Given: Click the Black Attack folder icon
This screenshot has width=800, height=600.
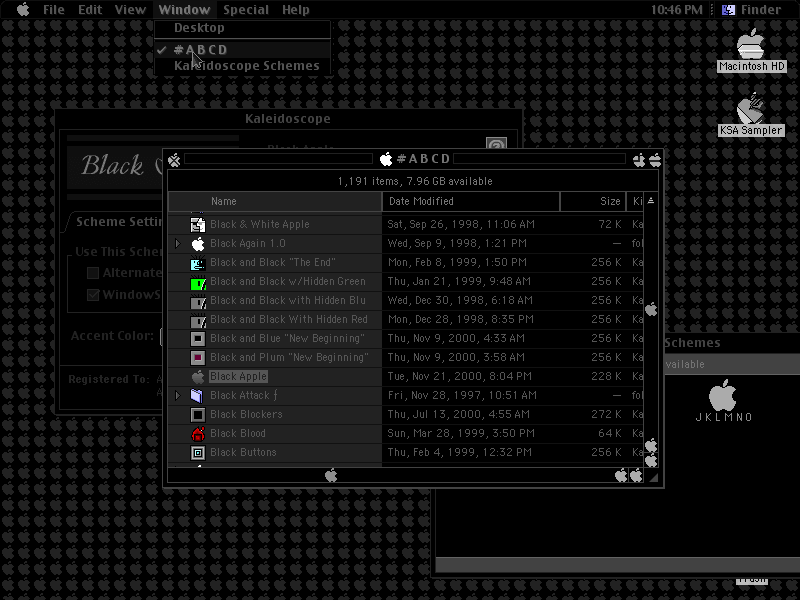Looking at the screenshot, I should 198,395.
